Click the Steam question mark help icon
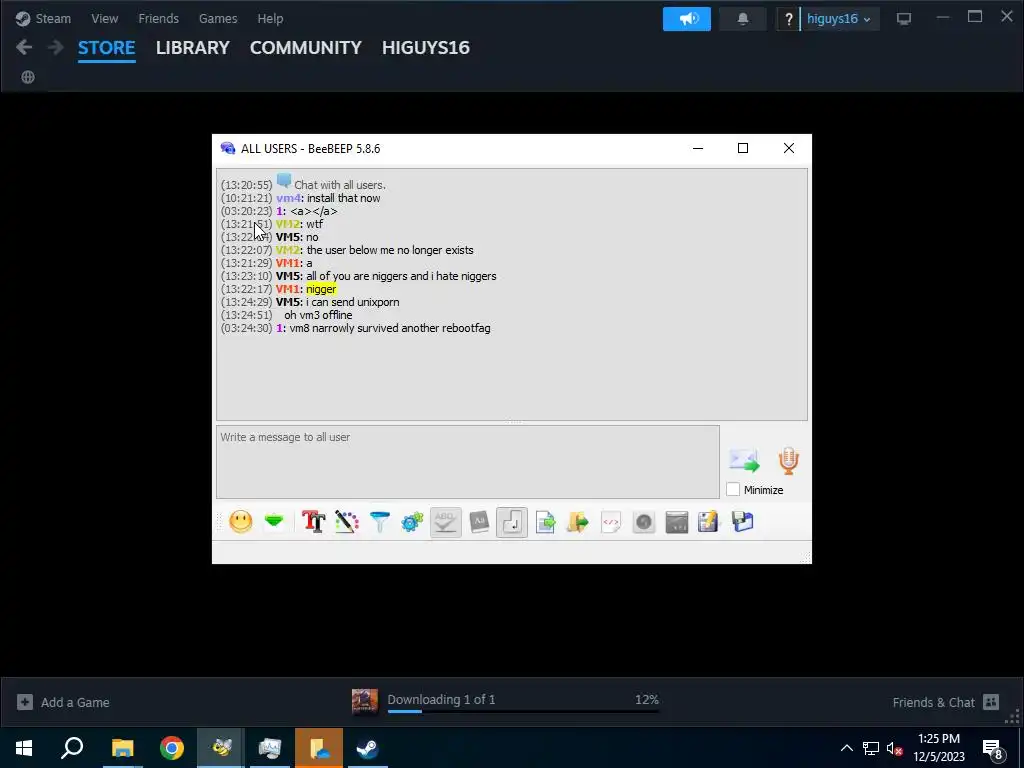The height and width of the screenshot is (768, 1024). [x=788, y=19]
